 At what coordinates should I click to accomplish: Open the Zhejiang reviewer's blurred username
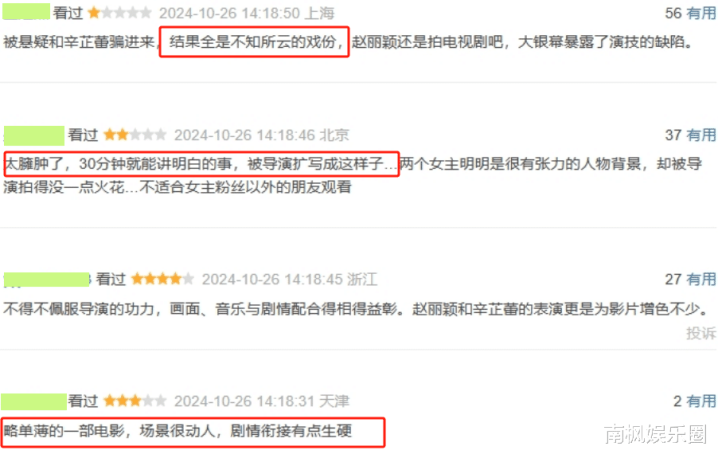click(x=47, y=279)
